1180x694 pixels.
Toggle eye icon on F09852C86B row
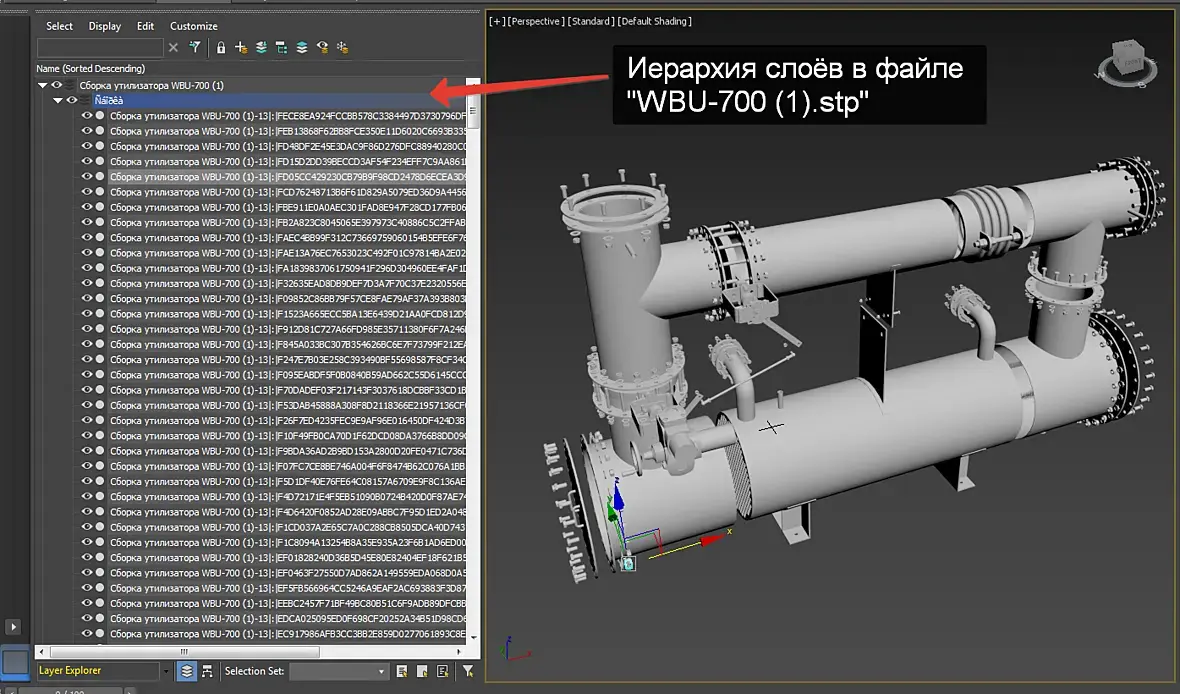click(x=87, y=298)
